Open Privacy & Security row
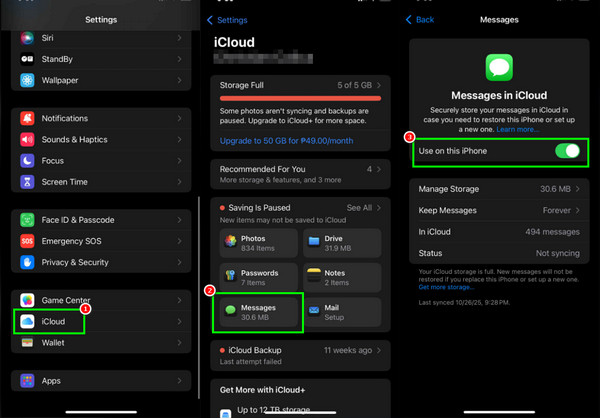Viewport: 600px width, 418px height. (x=101, y=262)
